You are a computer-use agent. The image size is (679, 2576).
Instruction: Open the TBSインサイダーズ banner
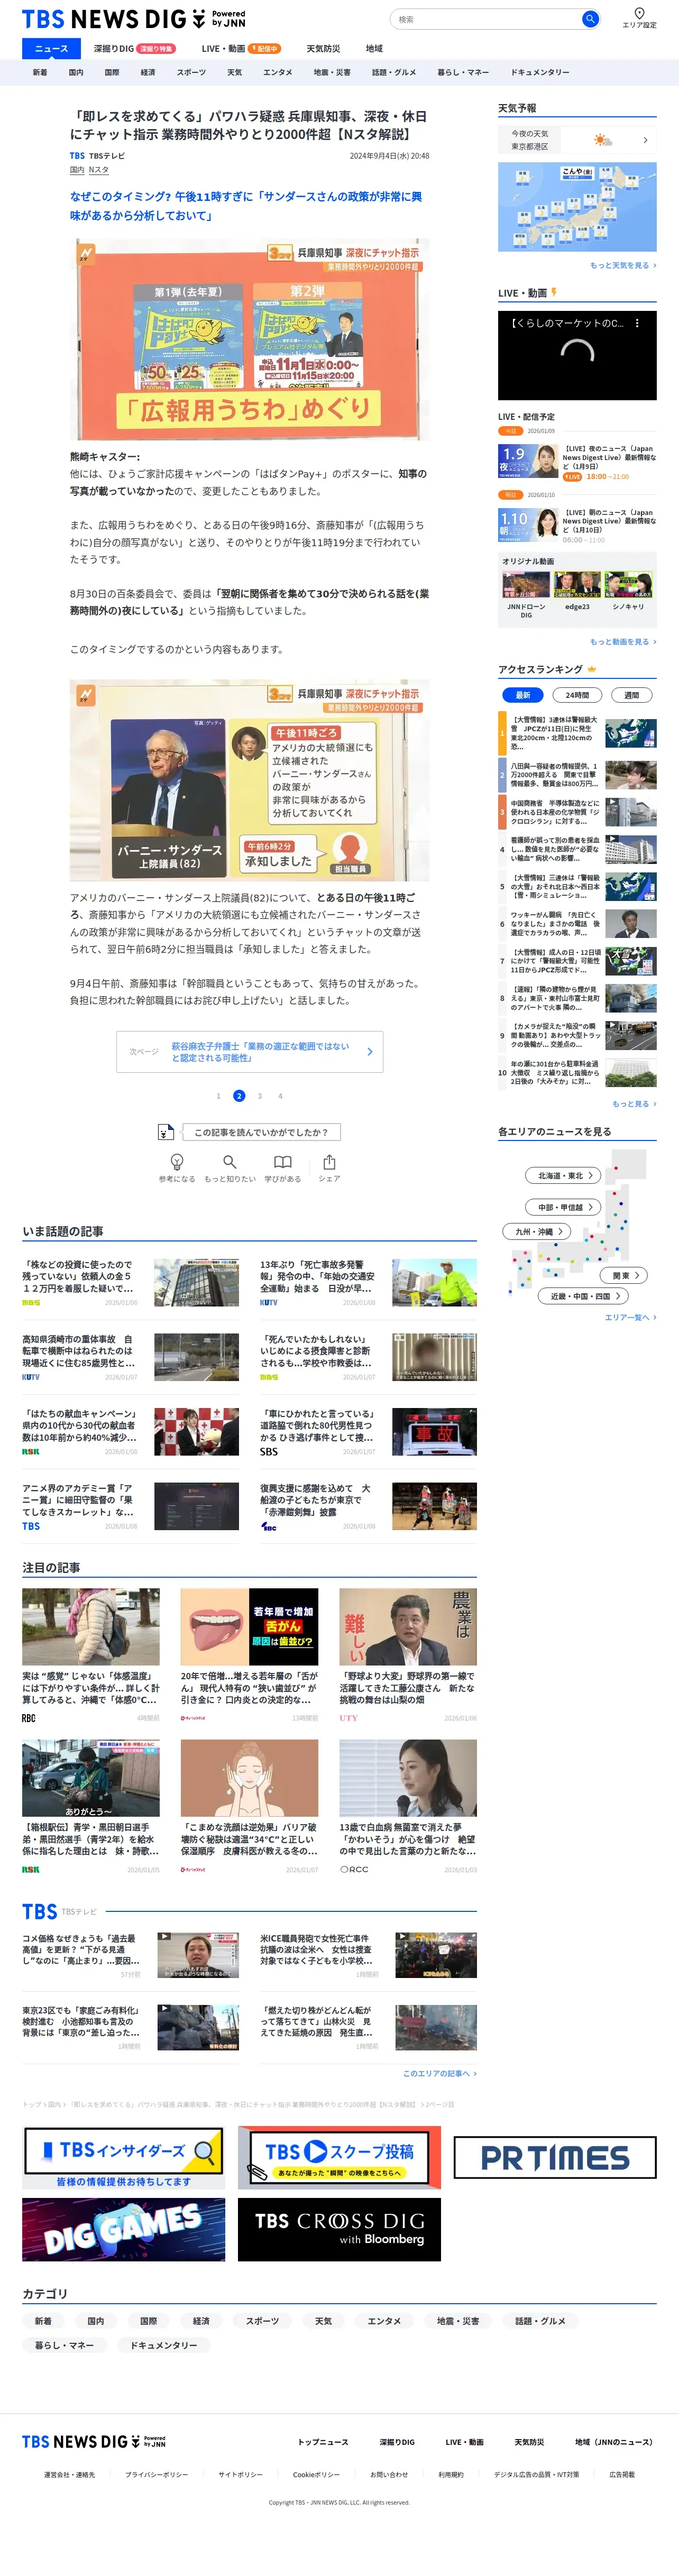coord(123,2158)
